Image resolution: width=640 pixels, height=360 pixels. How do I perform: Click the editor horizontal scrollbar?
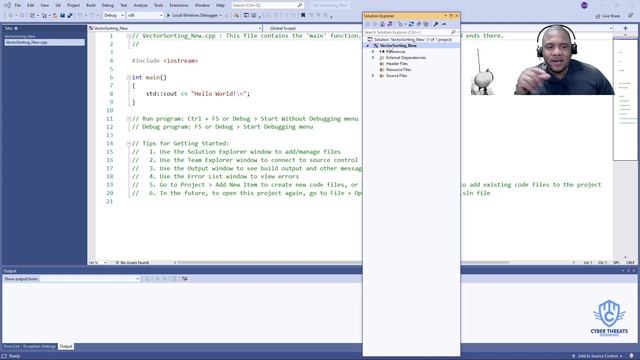pos(343,262)
